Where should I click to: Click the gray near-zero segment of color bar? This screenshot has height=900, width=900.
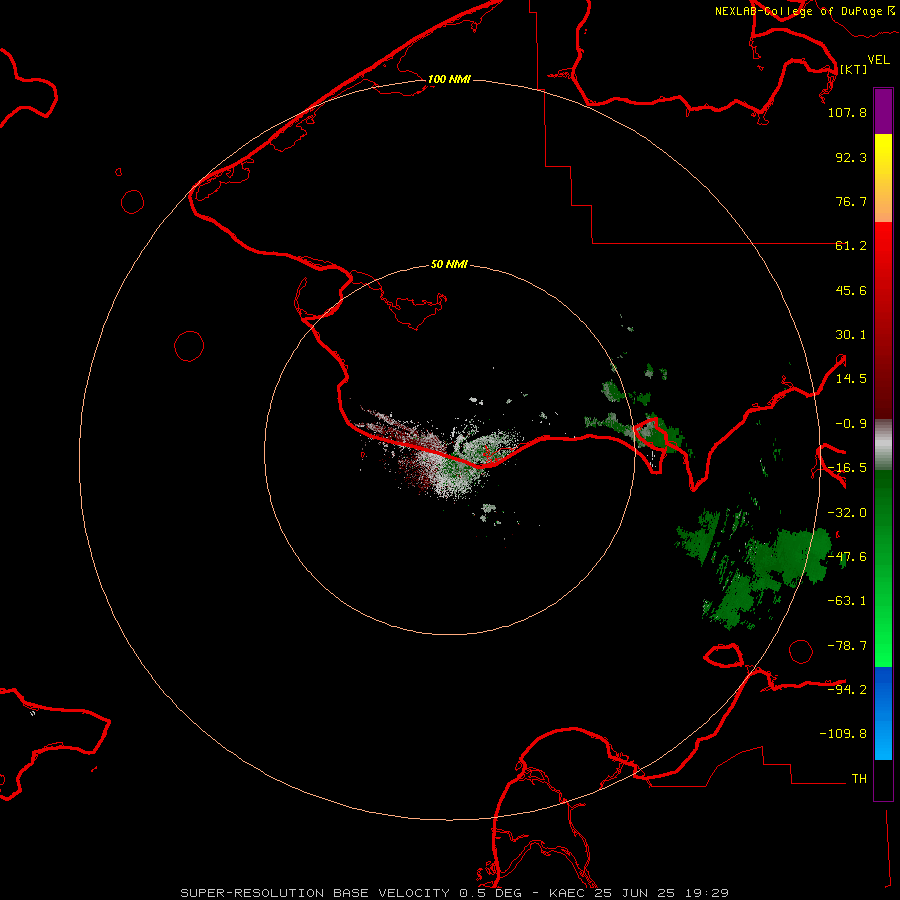coord(883,445)
